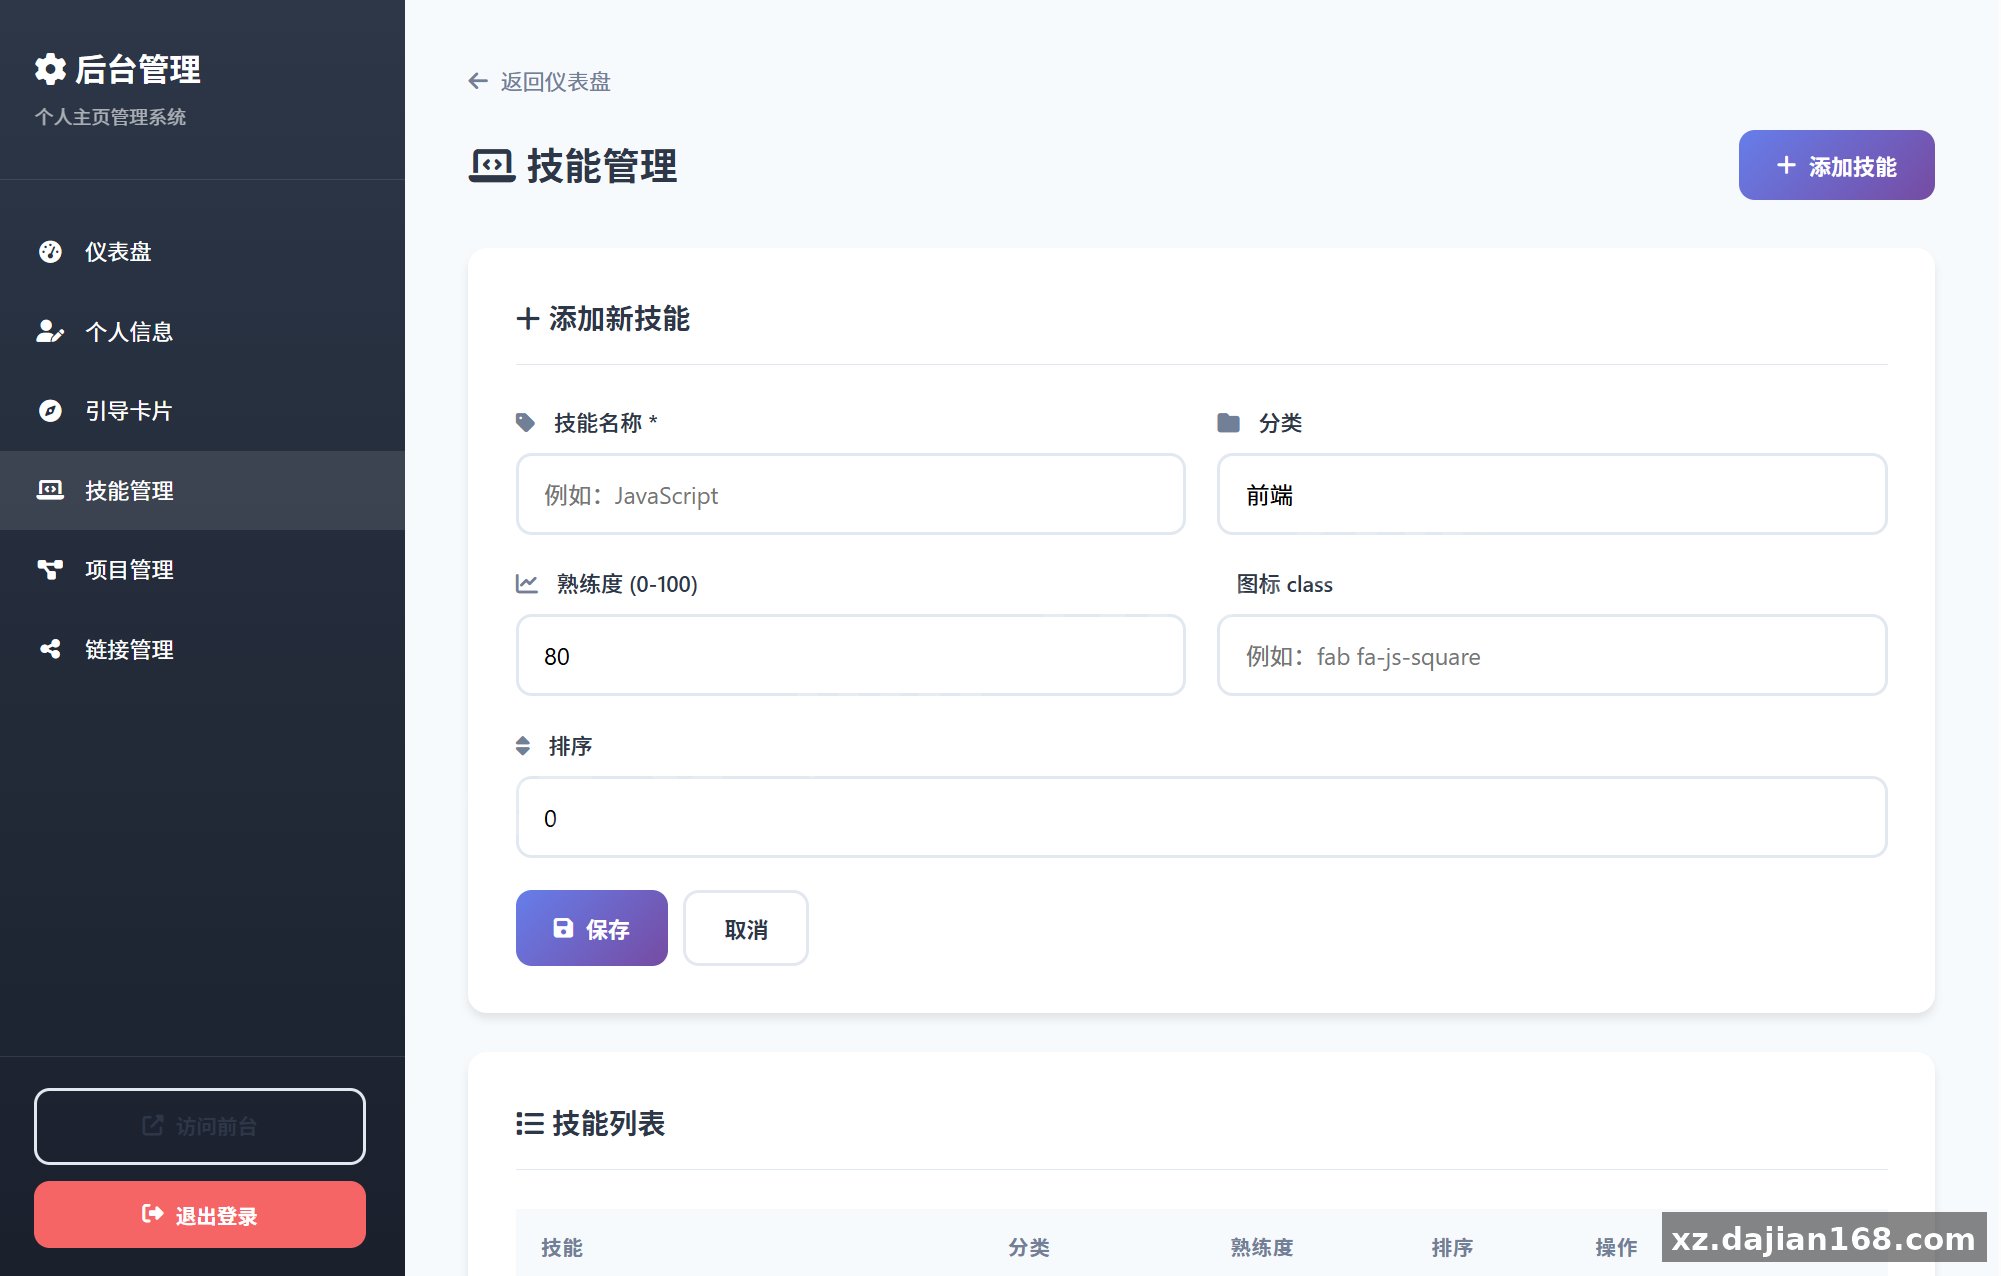Click the 后台管理 title text
This screenshot has width=2001, height=1276.
(x=138, y=69)
